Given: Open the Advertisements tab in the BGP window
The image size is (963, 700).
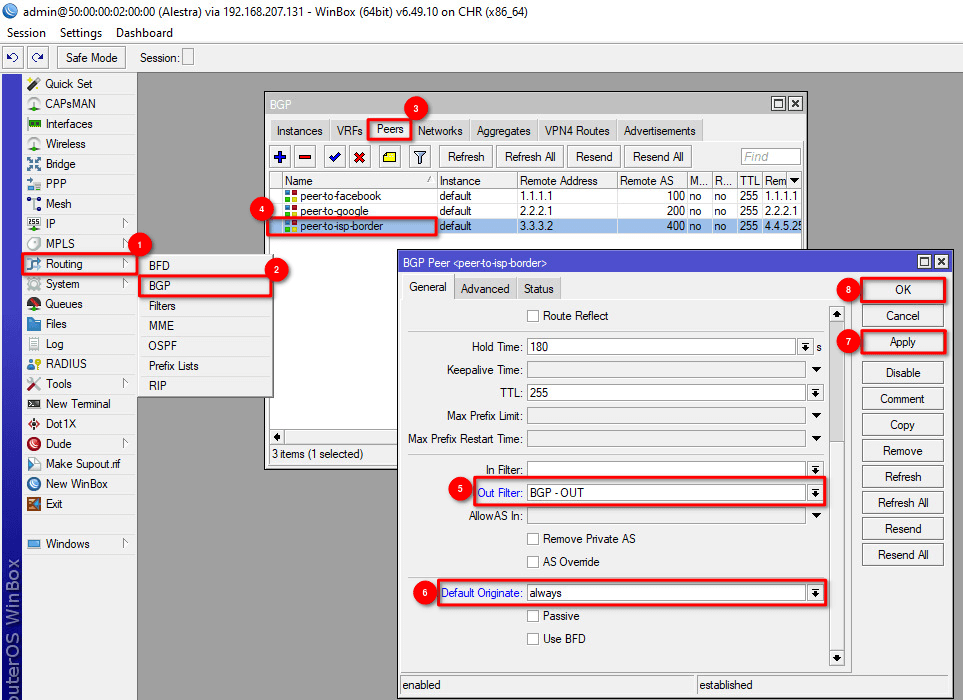Looking at the screenshot, I should (x=660, y=131).
